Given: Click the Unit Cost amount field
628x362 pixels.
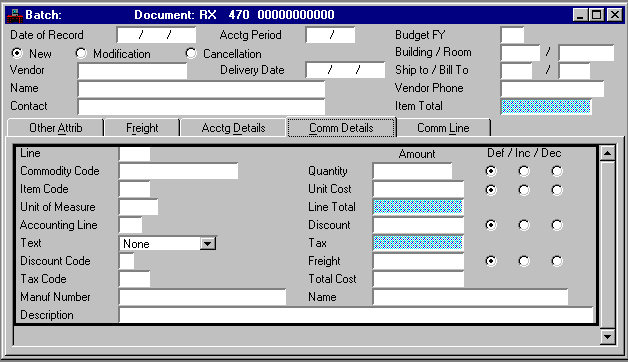Looking at the screenshot, I should tap(418, 189).
